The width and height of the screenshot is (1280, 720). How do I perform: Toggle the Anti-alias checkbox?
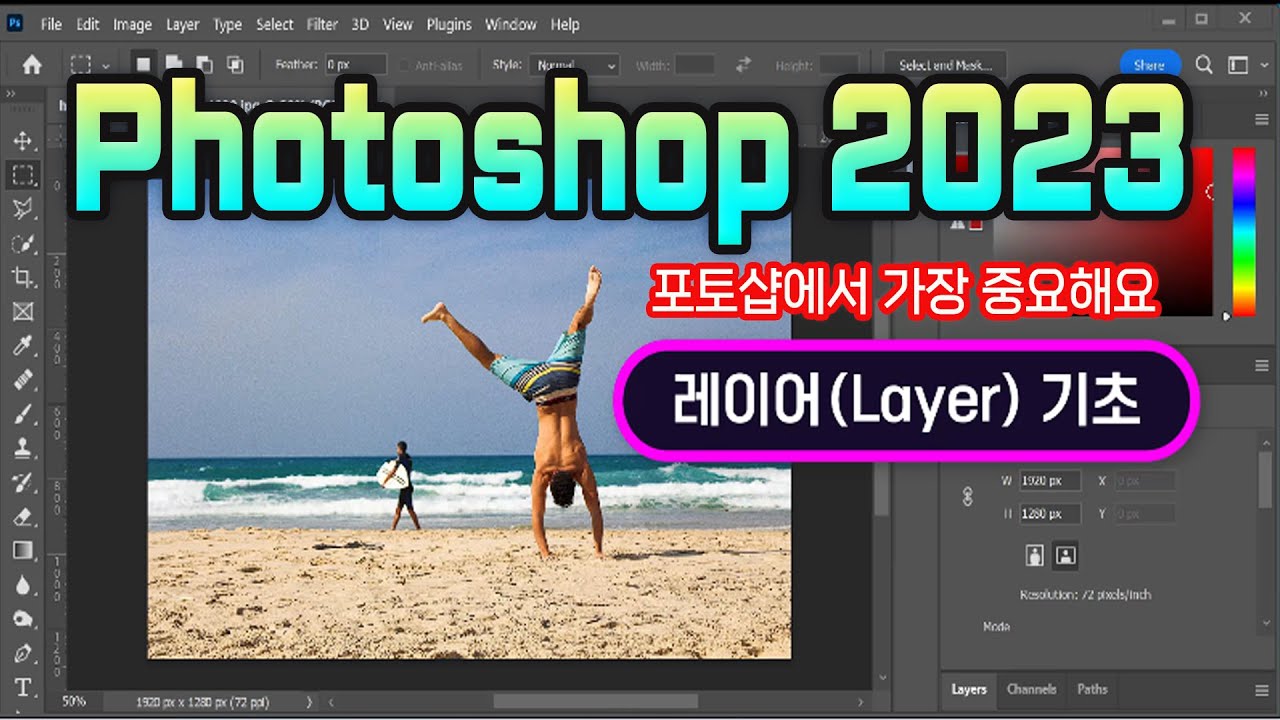click(405, 66)
